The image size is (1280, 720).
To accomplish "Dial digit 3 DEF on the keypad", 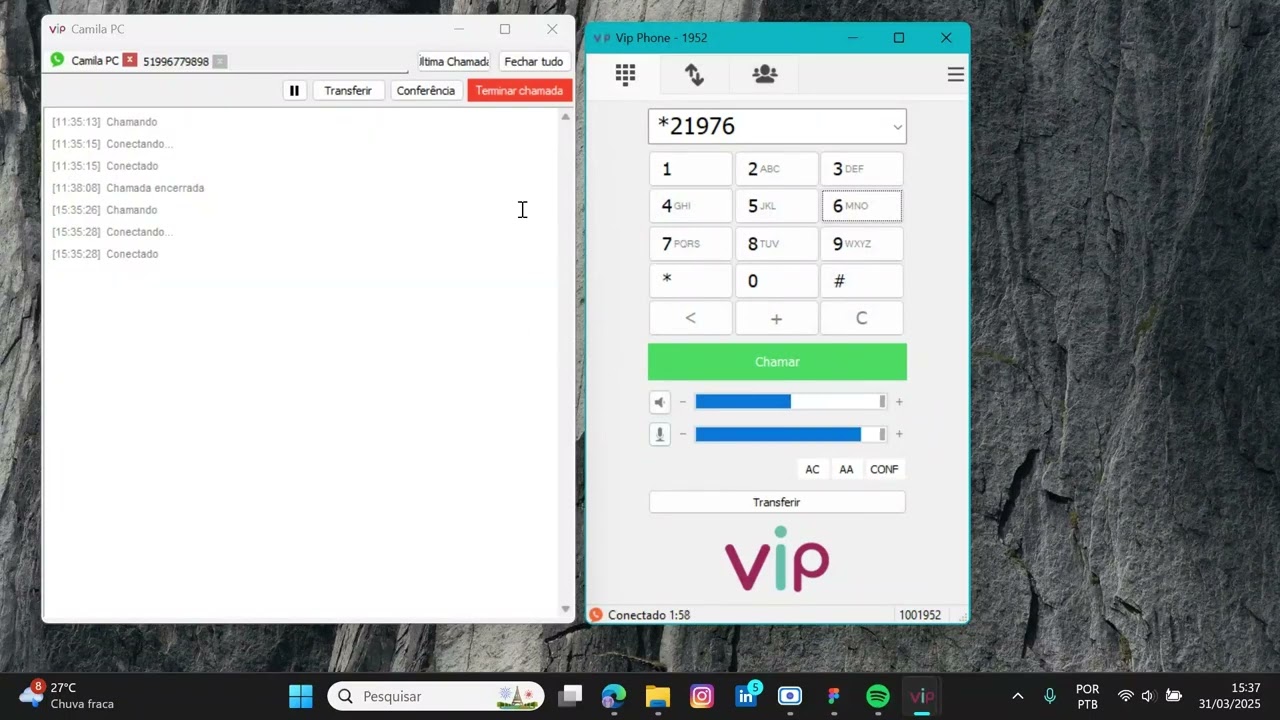I will pos(861,169).
